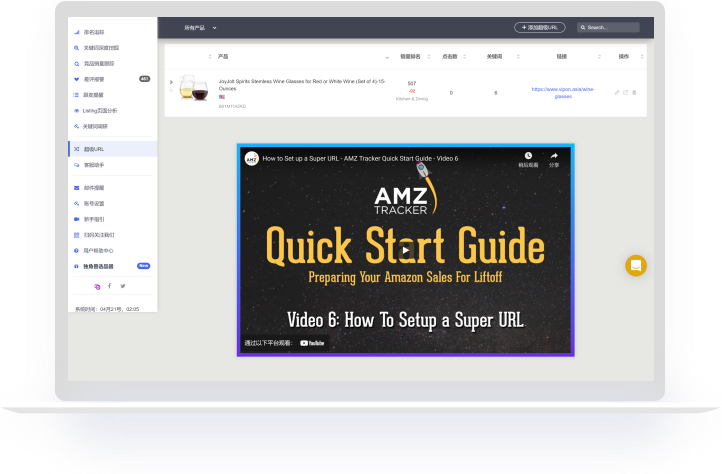Click the YouTube logo on the video
The height and width of the screenshot is (474, 722).
coord(312,343)
